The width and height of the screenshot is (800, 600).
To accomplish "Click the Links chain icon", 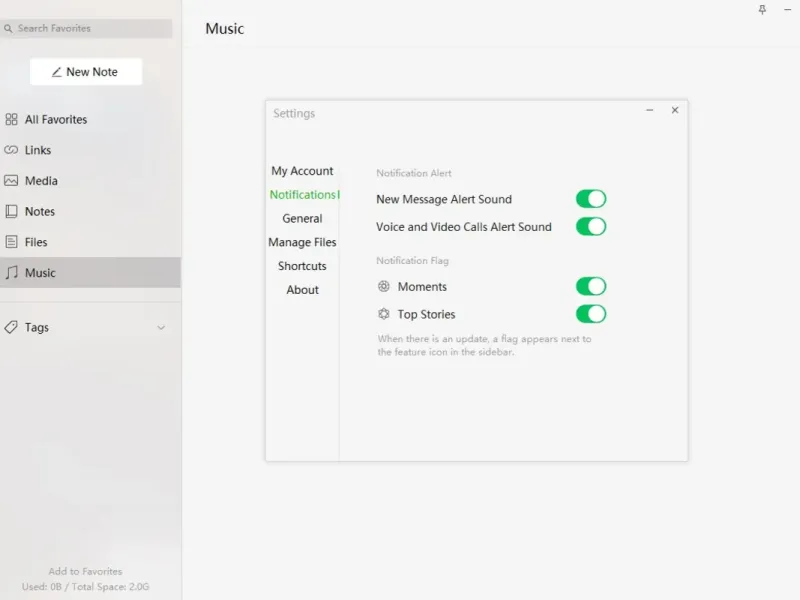I will pos(11,150).
